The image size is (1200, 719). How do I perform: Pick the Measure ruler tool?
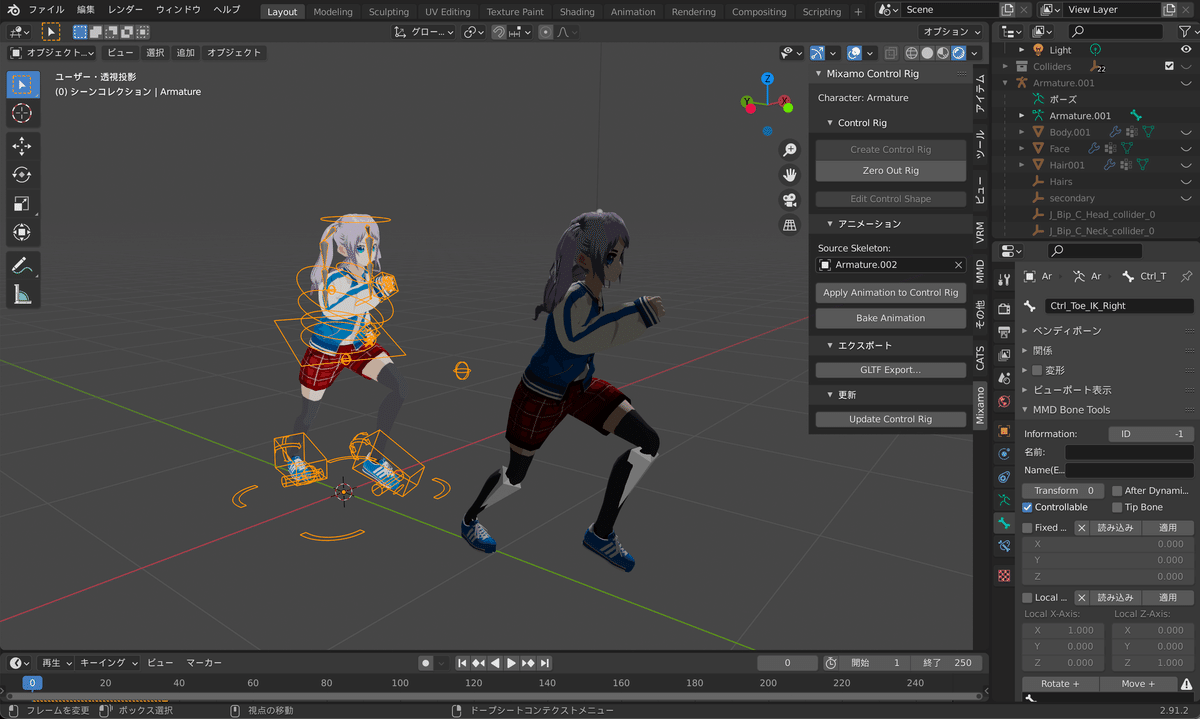point(24,294)
